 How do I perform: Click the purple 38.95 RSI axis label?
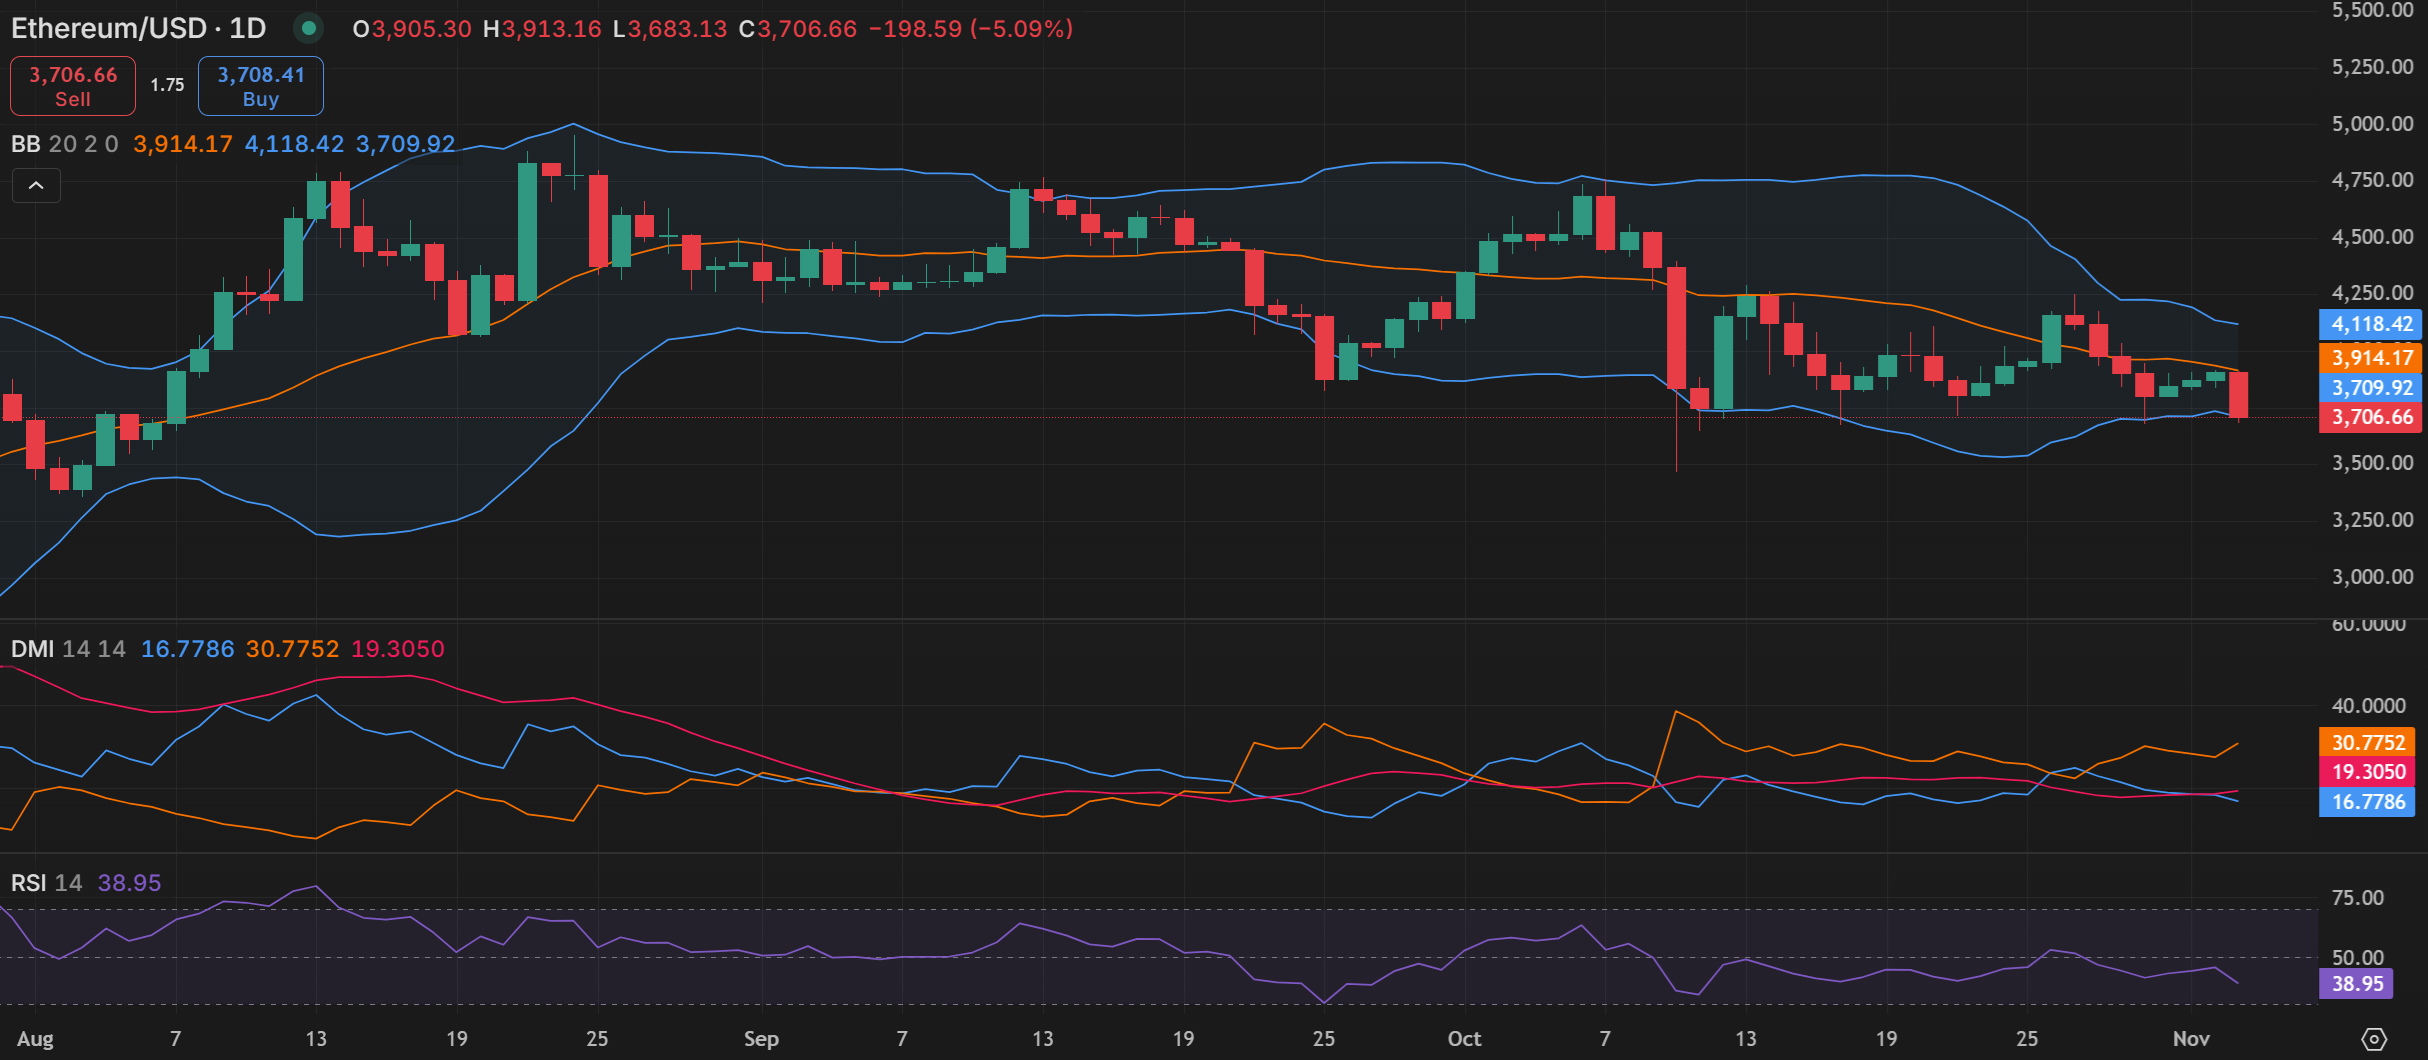click(2357, 984)
